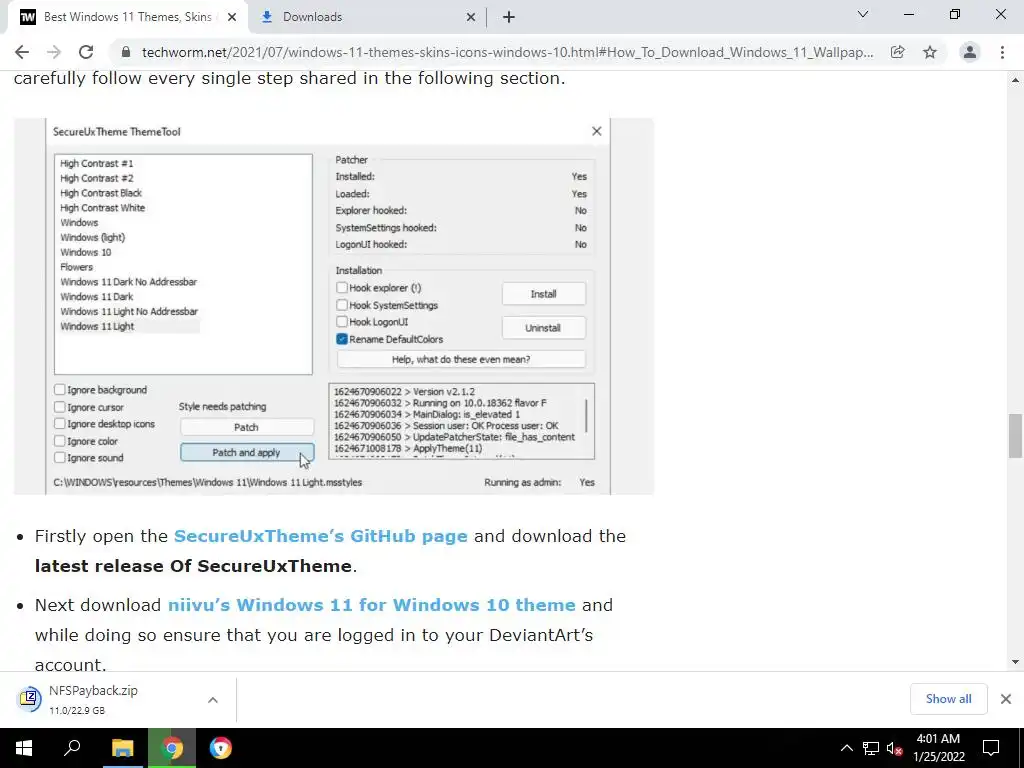Close the downloads shelf
The image size is (1024, 768).
click(x=1006, y=699)
